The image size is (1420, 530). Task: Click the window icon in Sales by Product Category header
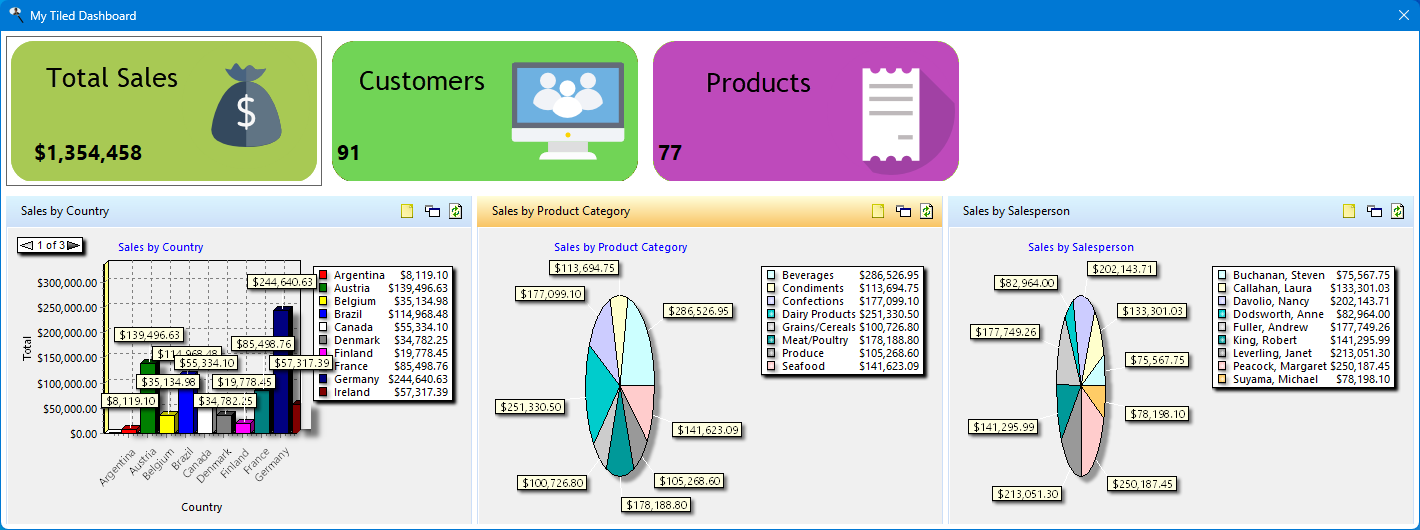[x=903, y=211]
